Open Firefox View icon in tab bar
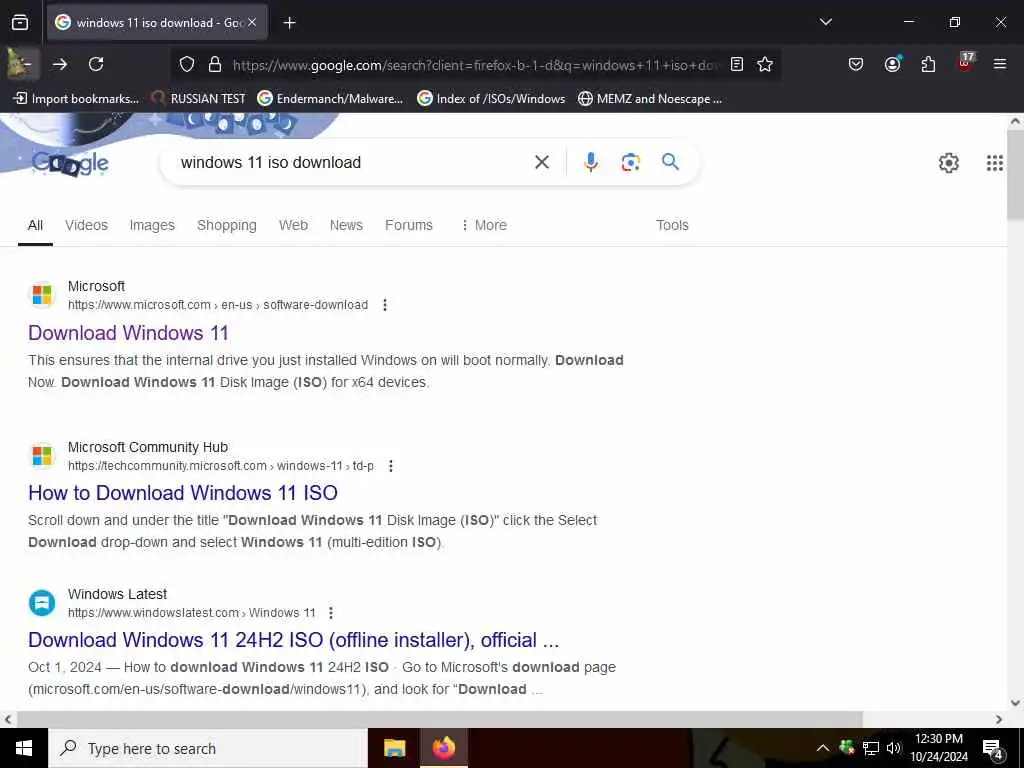The height and width of the screenshot is (768, 1024). point(20,23)
